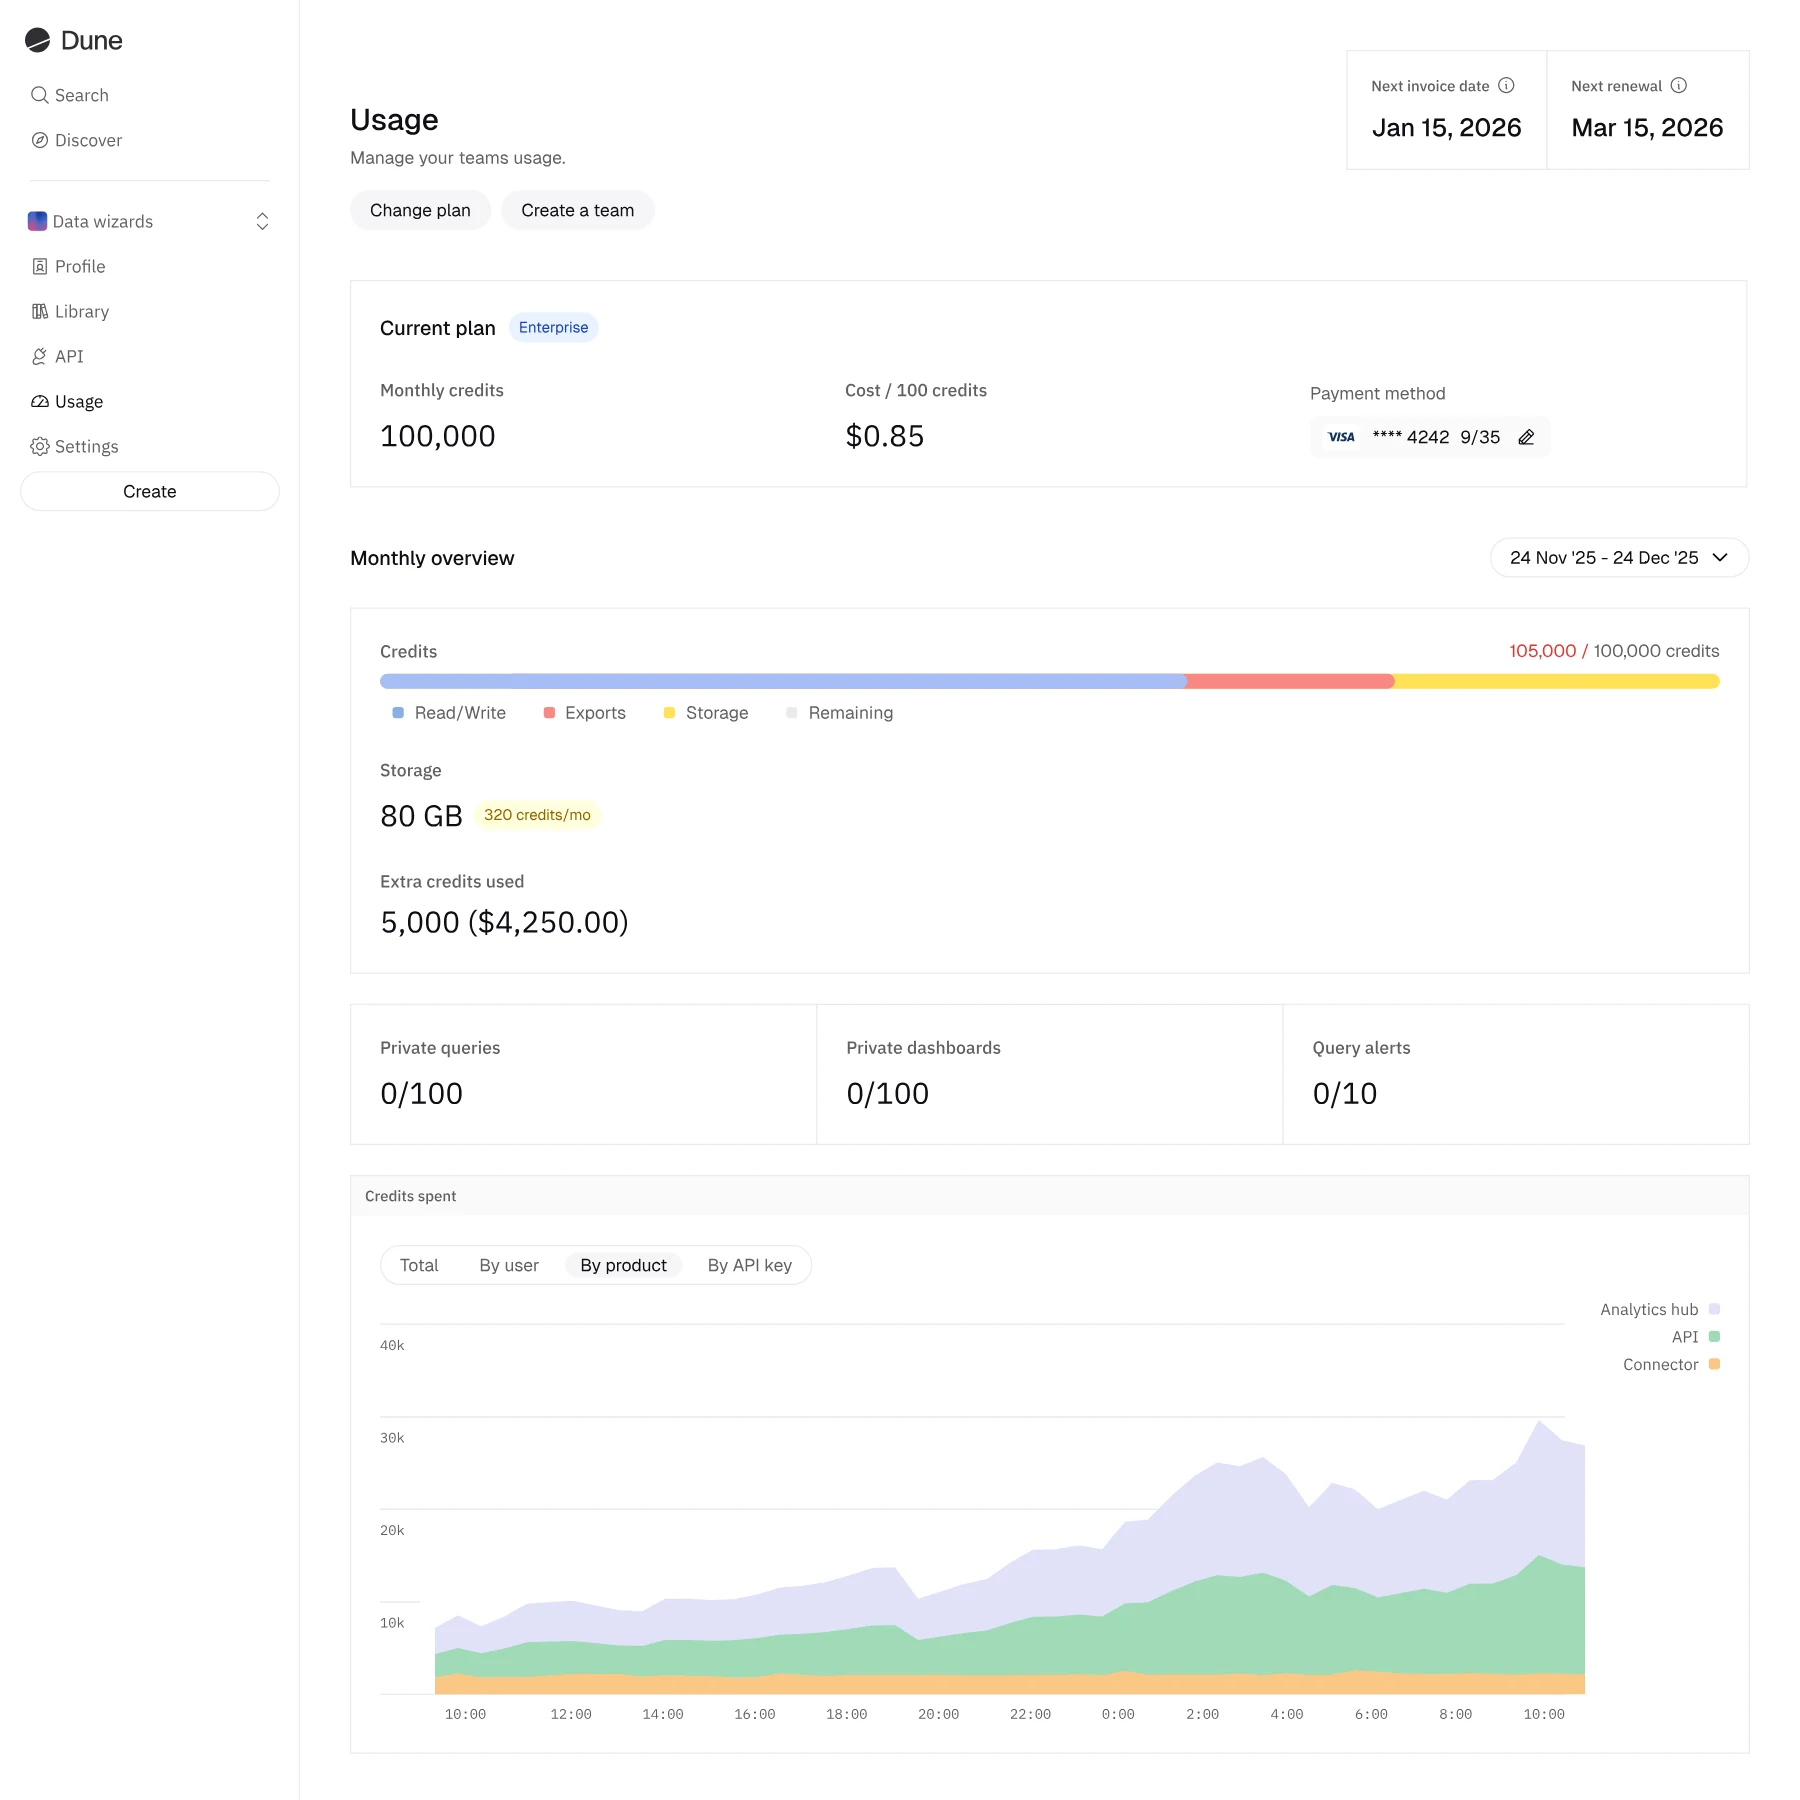Viewport: 1800px width, 1800px height.
Task: Click the Storage legend color swatch
Action: [670, 713]
